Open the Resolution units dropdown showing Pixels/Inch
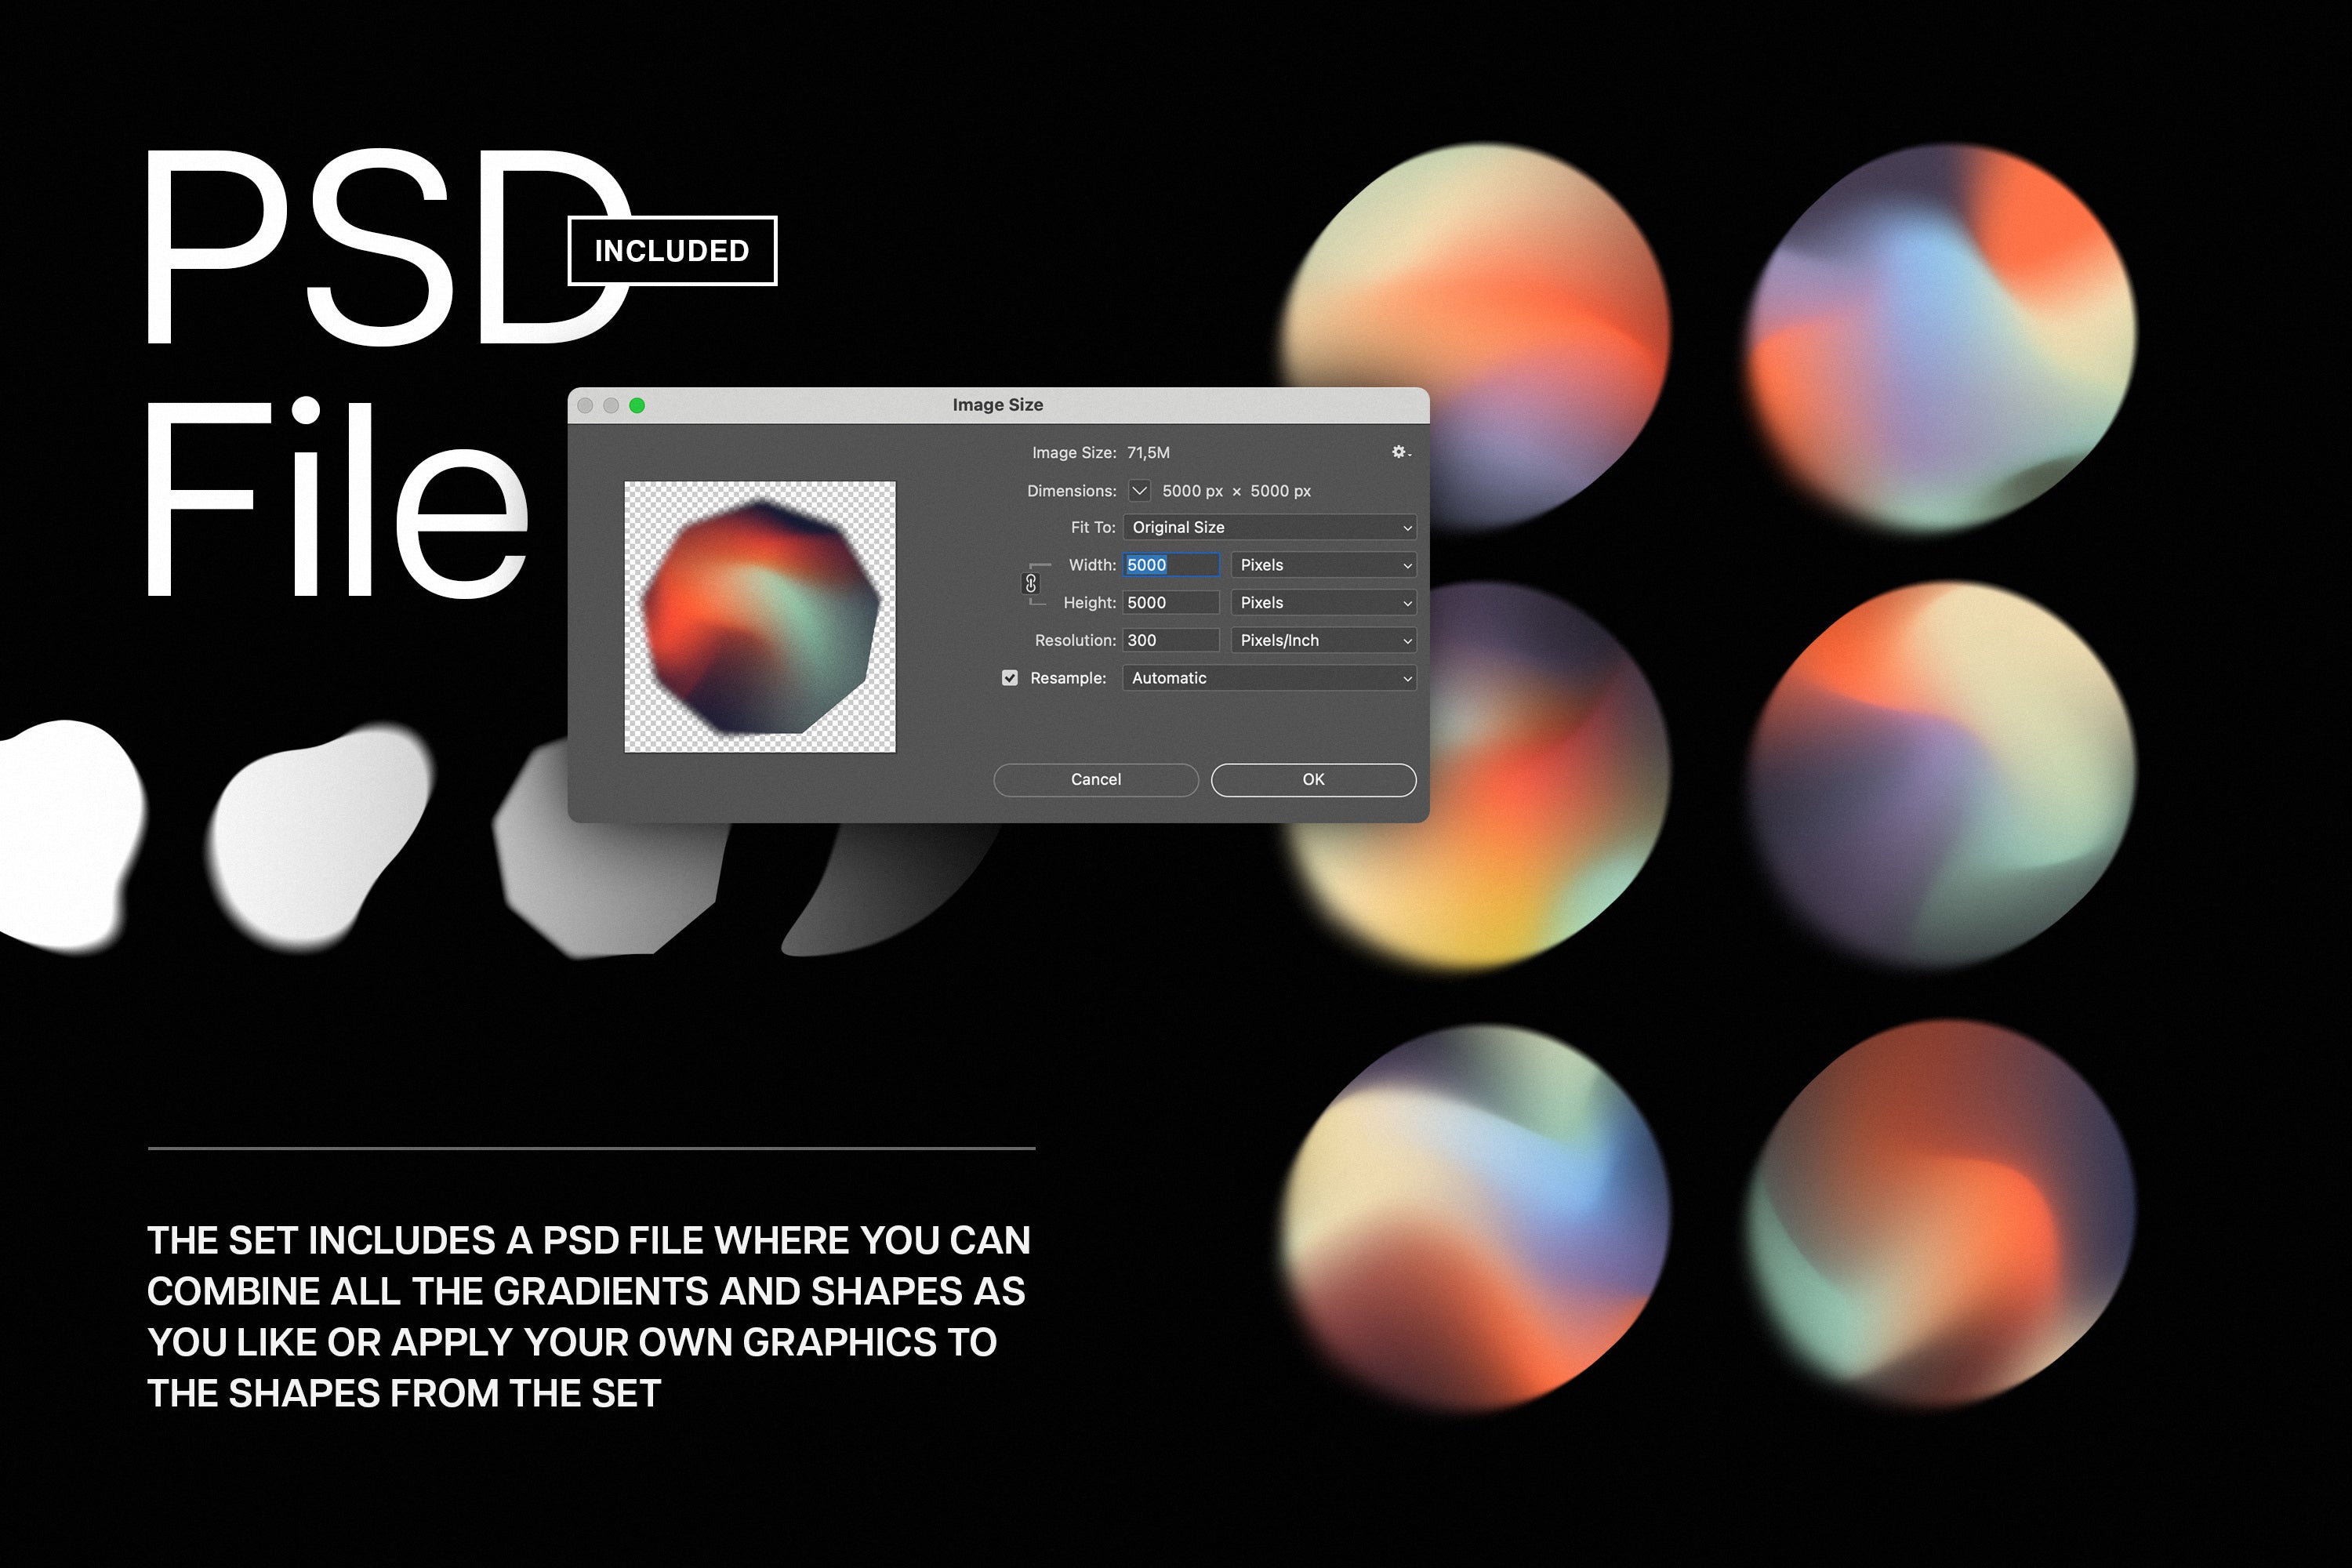This screenshot has height=1568, width=2352. [x=1322, y=640]
